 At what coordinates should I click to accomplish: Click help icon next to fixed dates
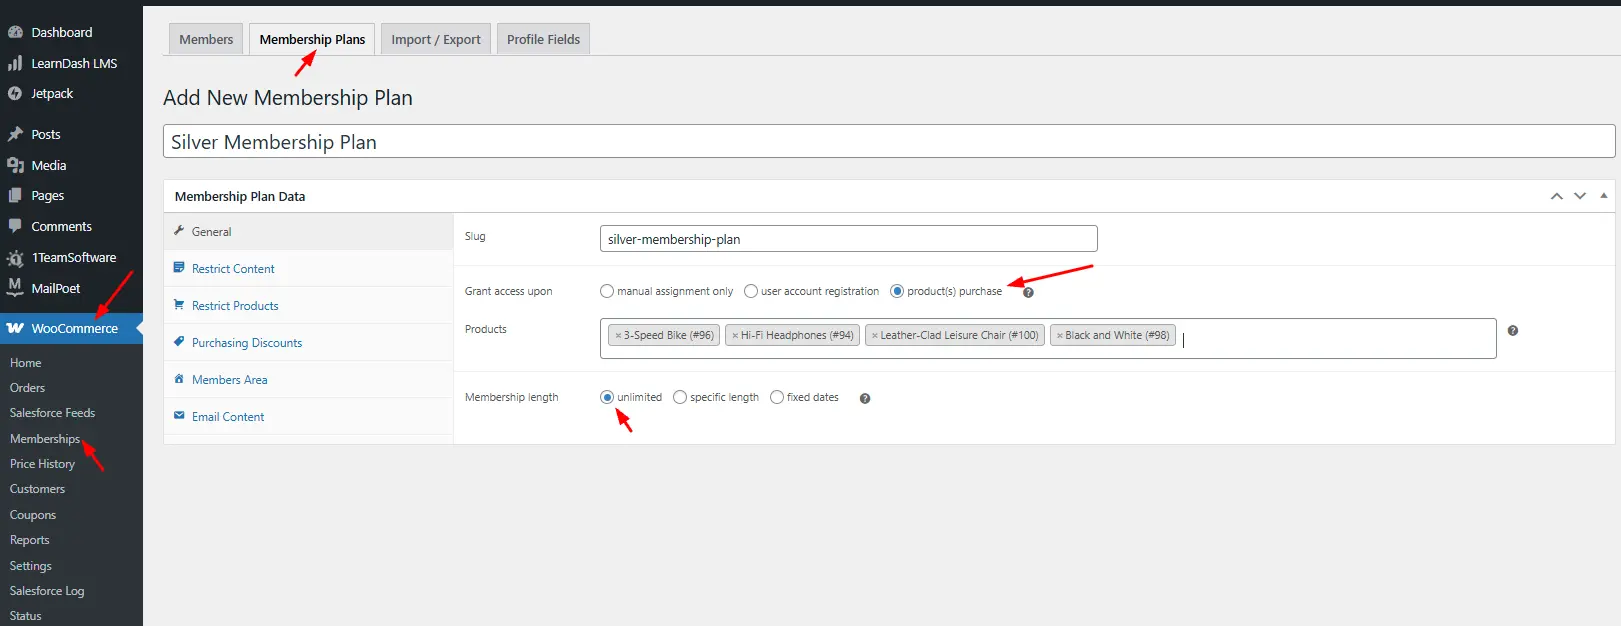click(865, 398)
